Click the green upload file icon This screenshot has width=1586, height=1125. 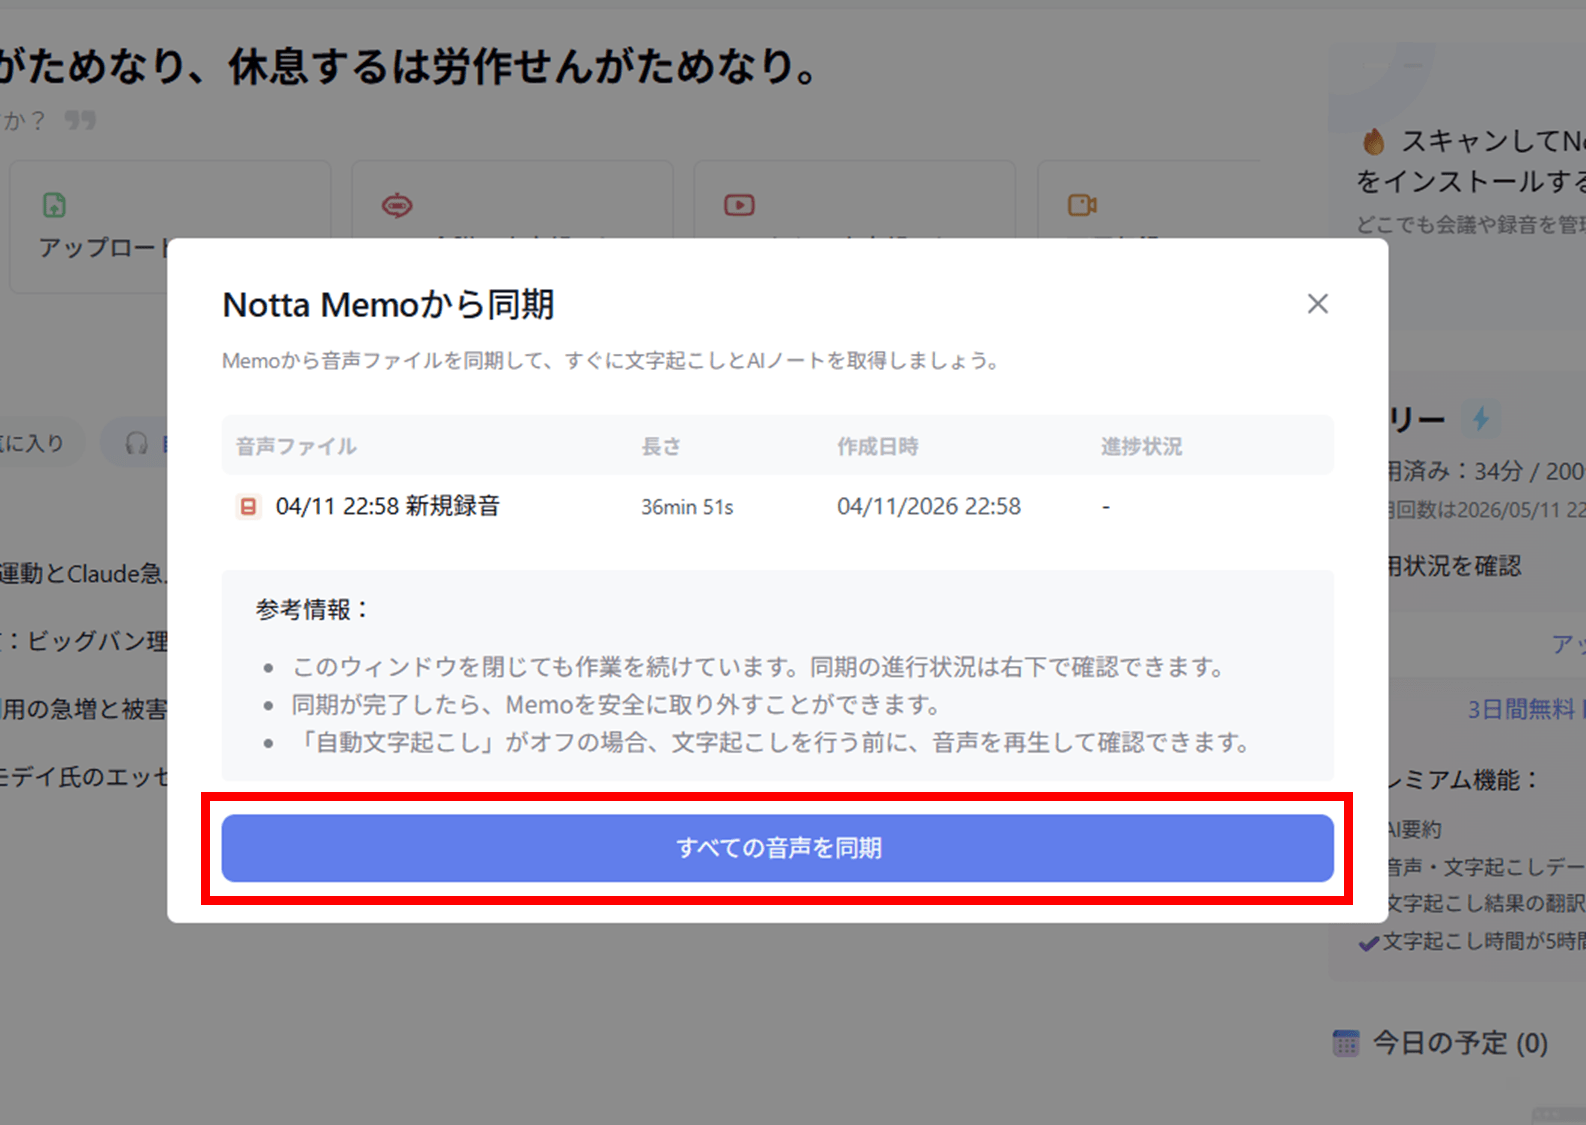tap(54, 205)
